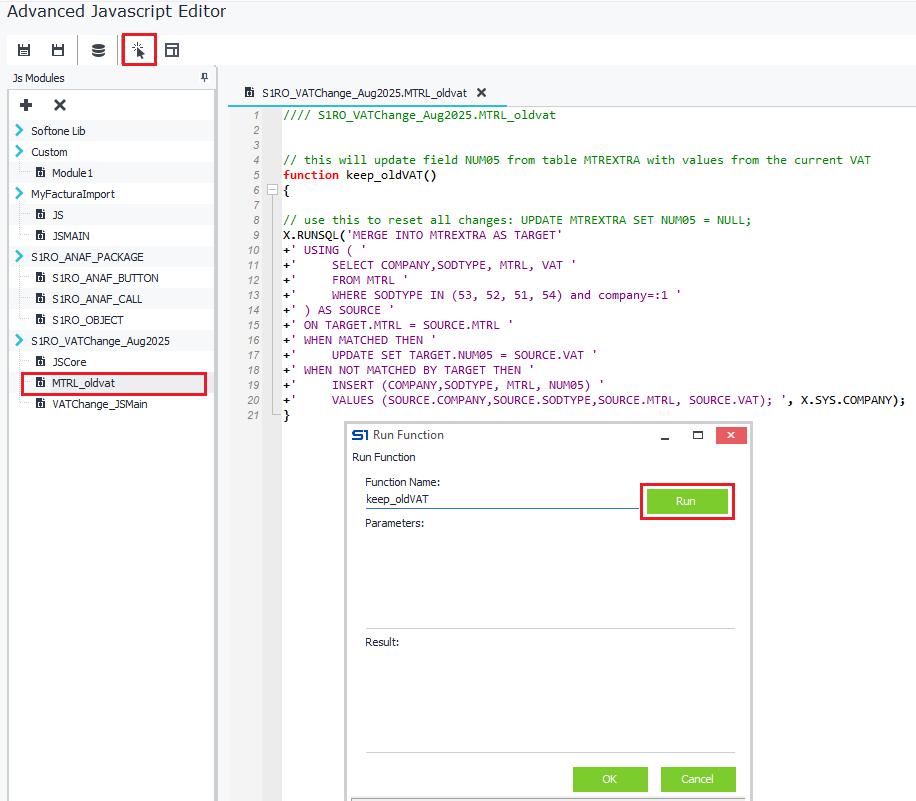Collapse the S1RO_ANAF_PACKAGE tree node
The width and height of the screenshot is (916, 801).
tap(19, 256)
